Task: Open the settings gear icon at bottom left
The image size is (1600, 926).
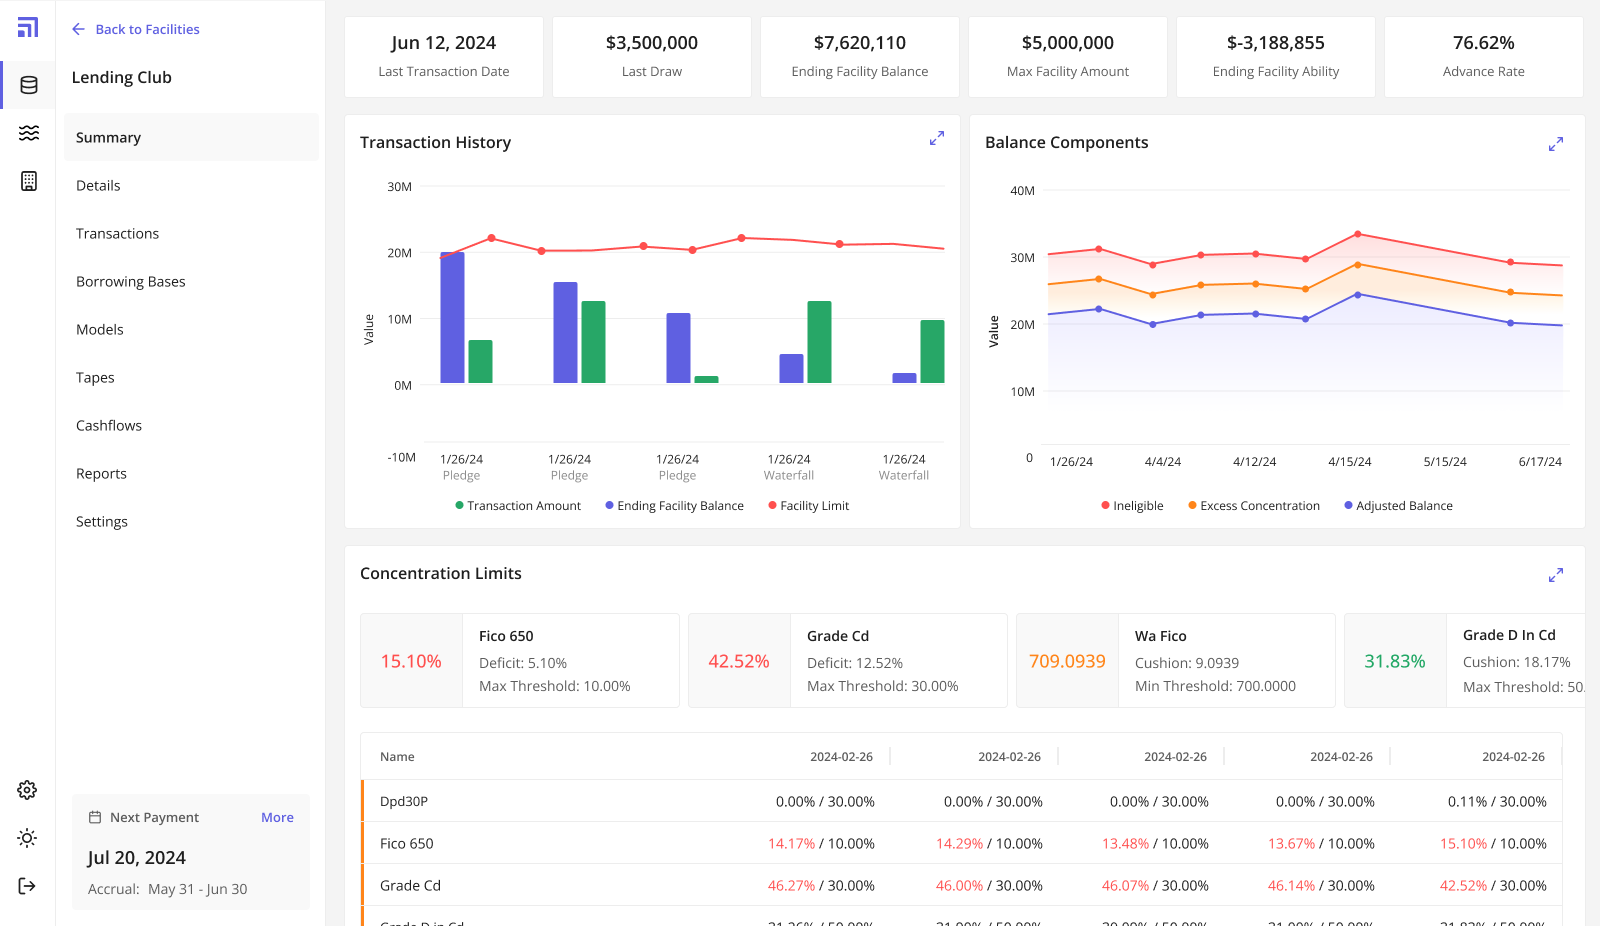Action: pos(27,790)
